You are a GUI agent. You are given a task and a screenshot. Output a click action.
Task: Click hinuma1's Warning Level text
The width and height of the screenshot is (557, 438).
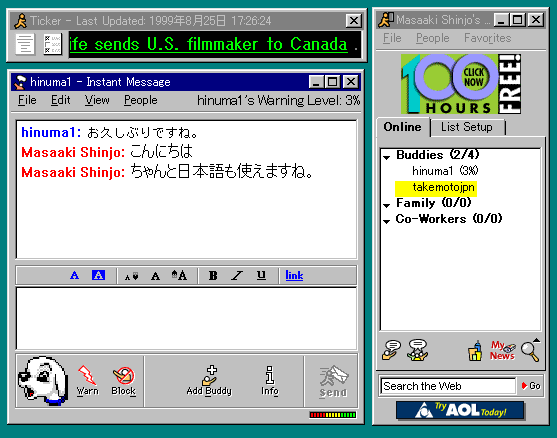click(x=278, y=101)
